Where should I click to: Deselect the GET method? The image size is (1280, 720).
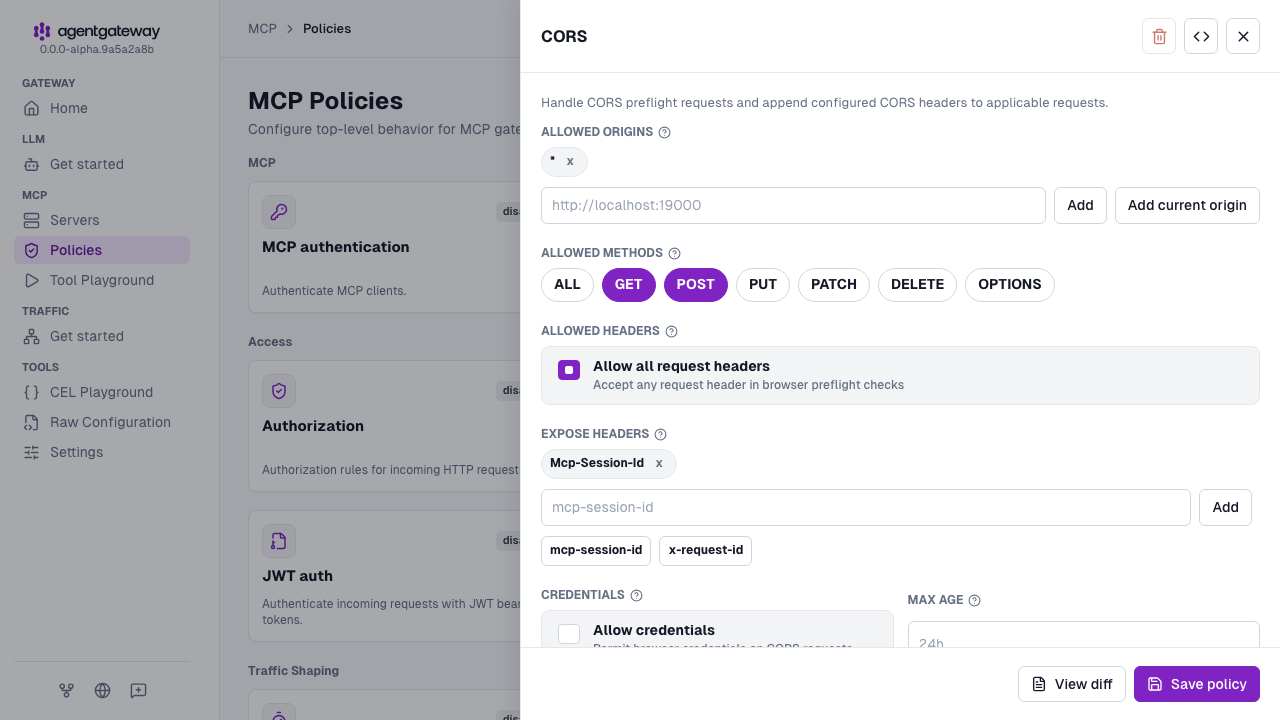click(629, 284)
